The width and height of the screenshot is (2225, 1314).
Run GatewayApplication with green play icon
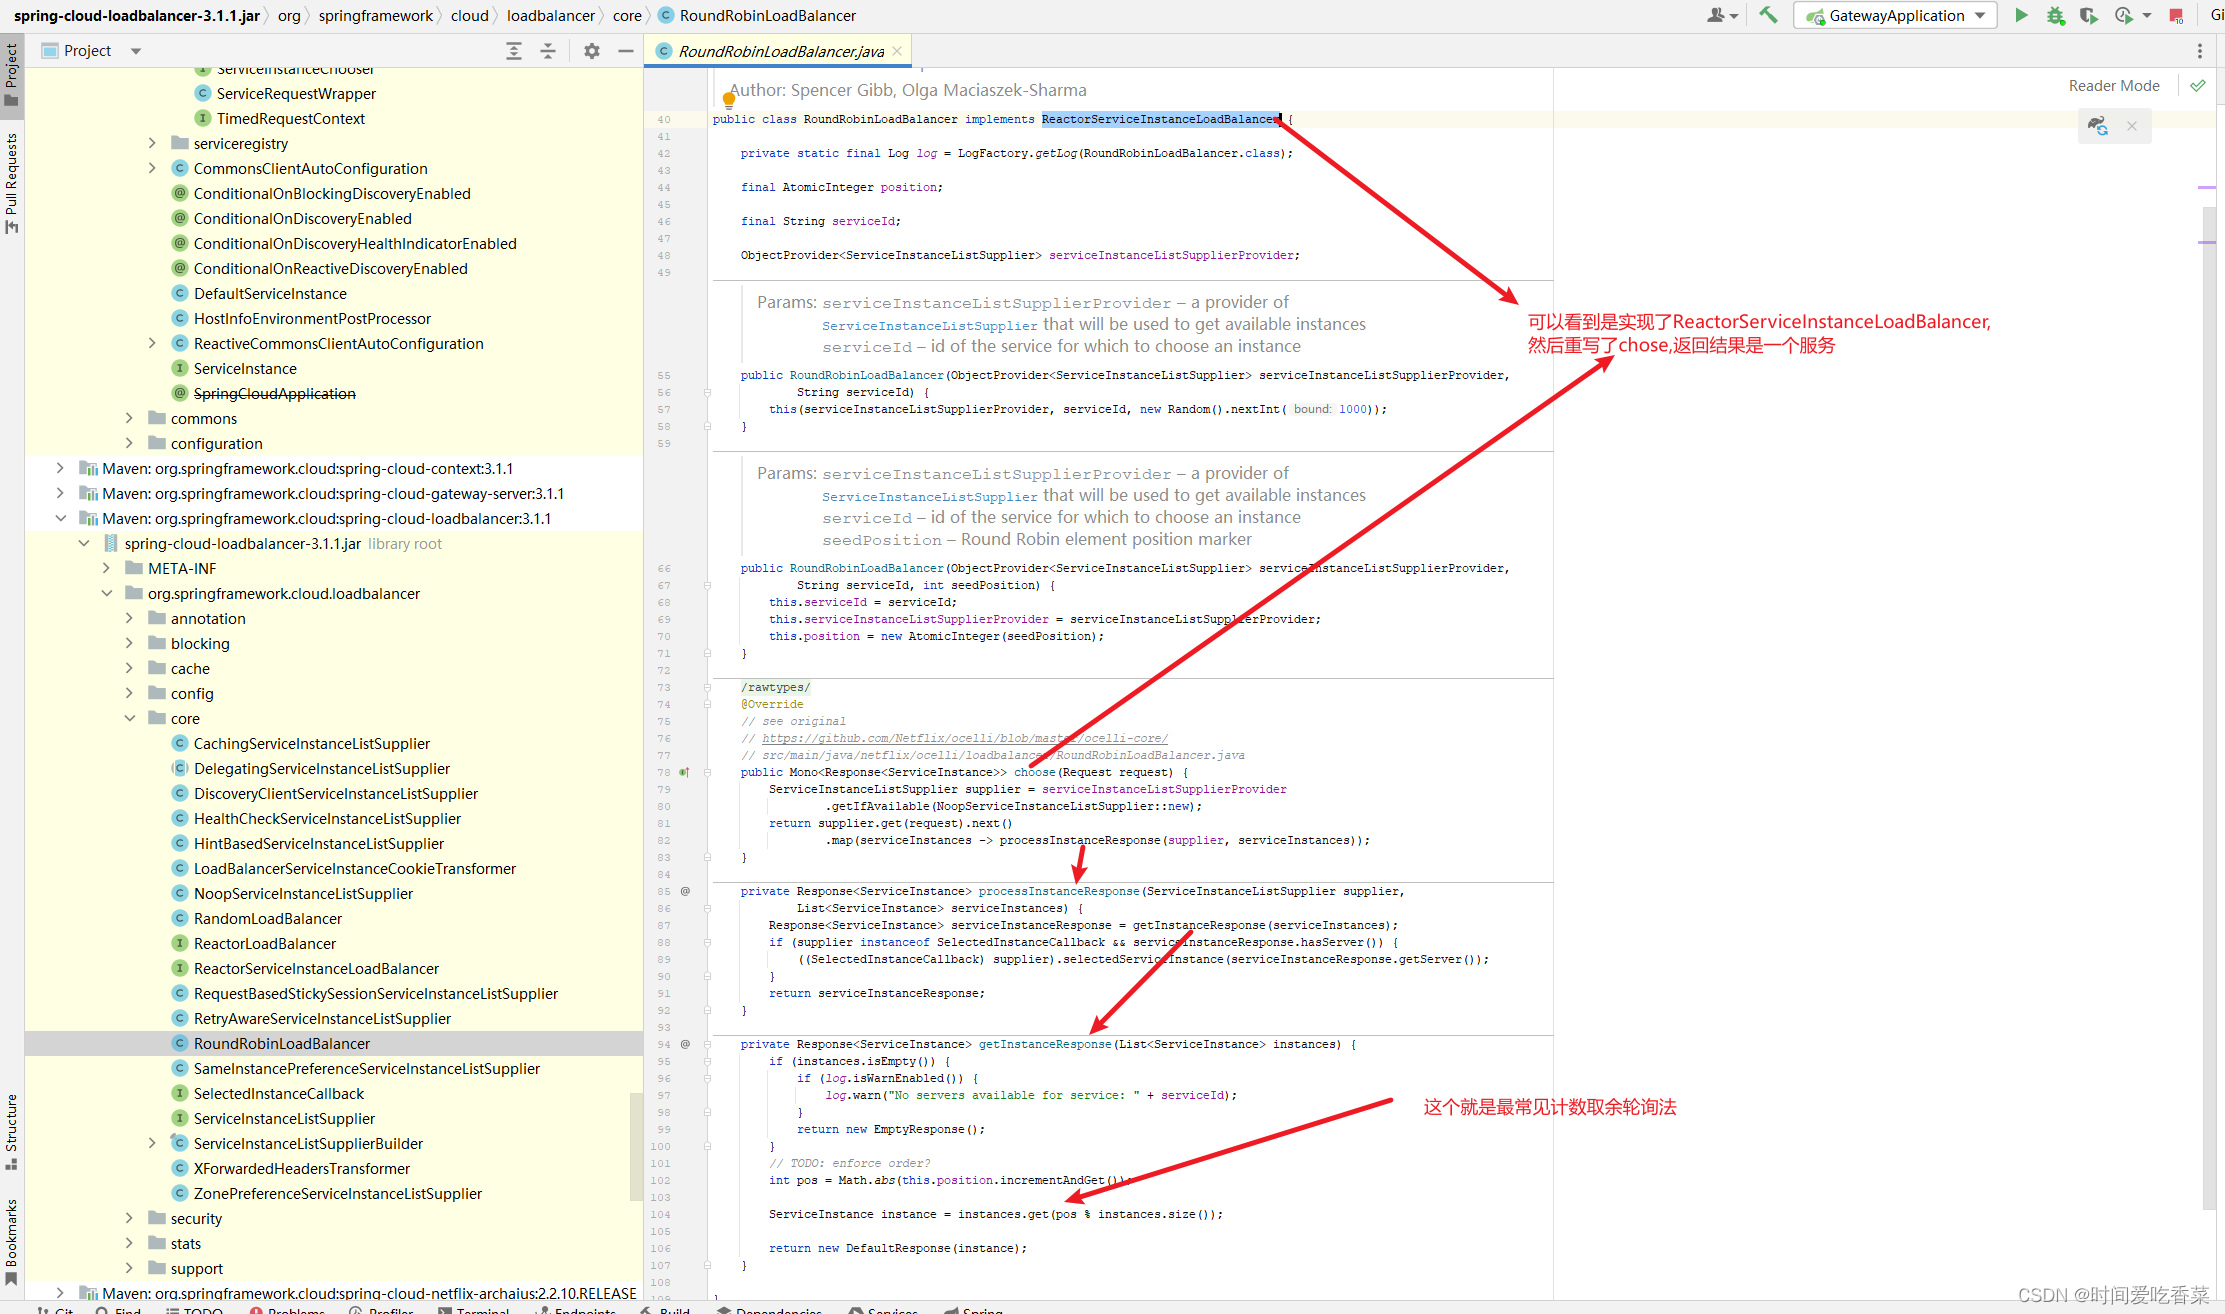pos(2021,15)
